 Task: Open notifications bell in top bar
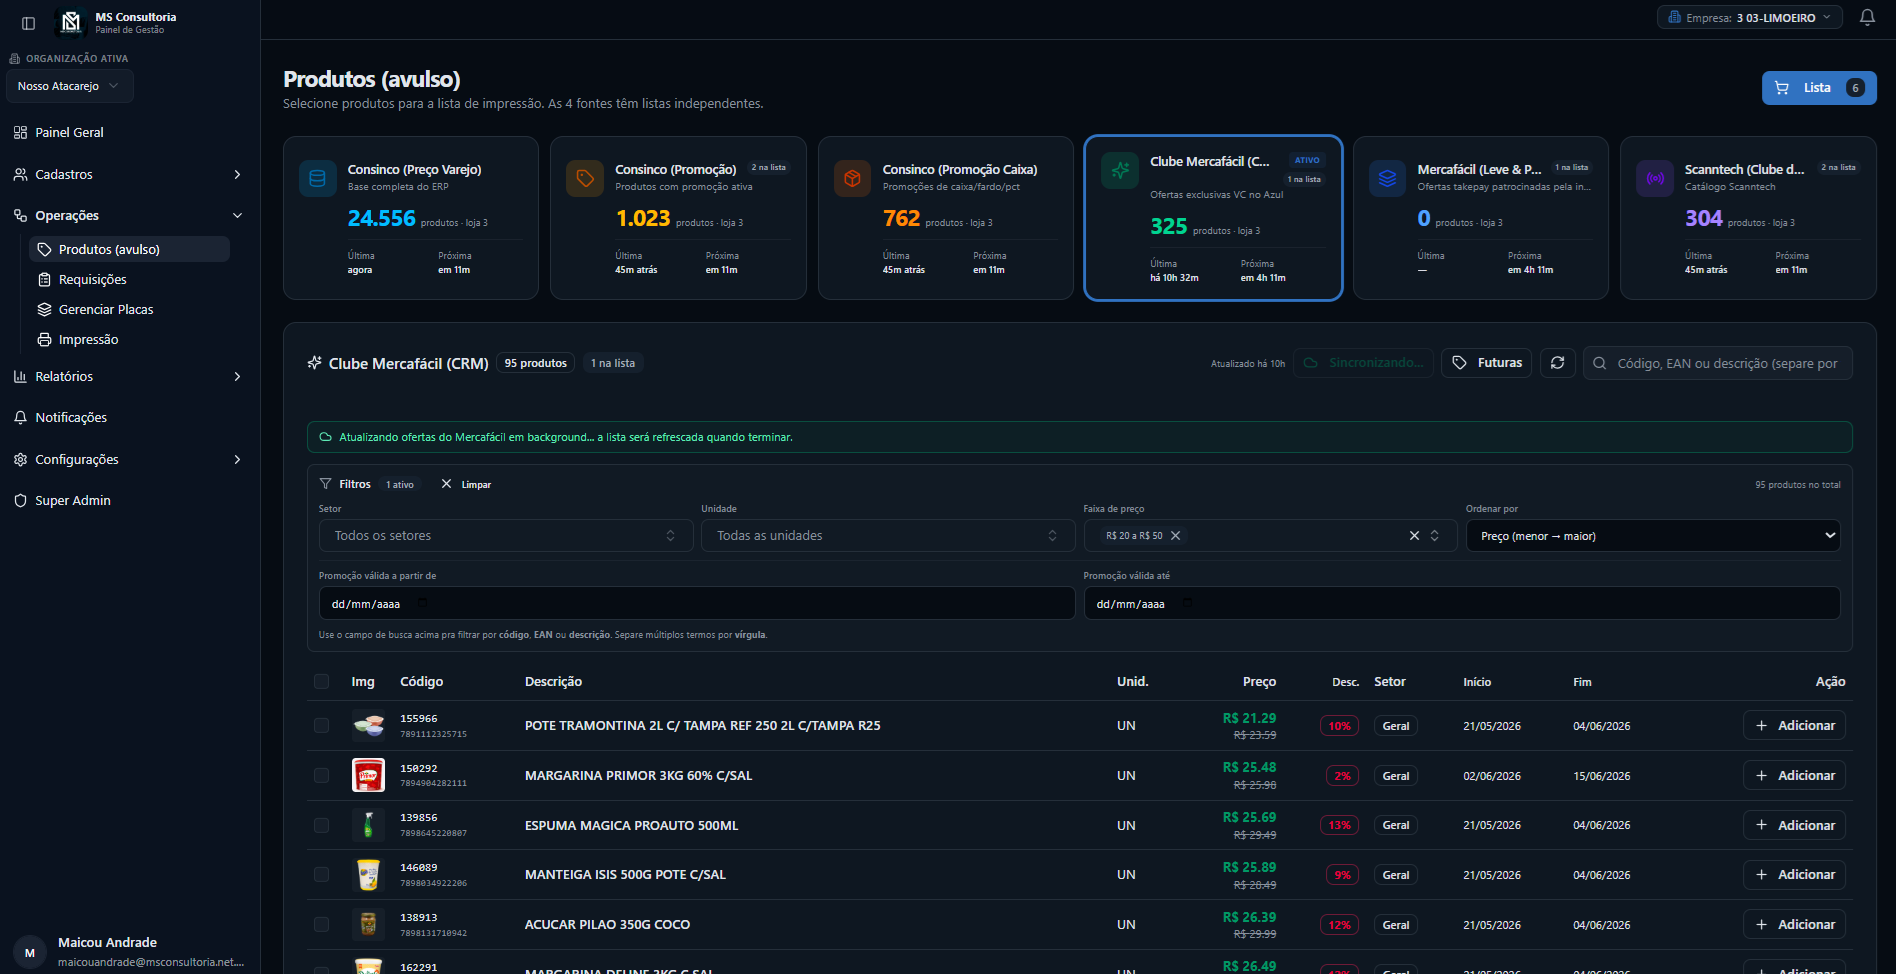tap(1867, 18)
